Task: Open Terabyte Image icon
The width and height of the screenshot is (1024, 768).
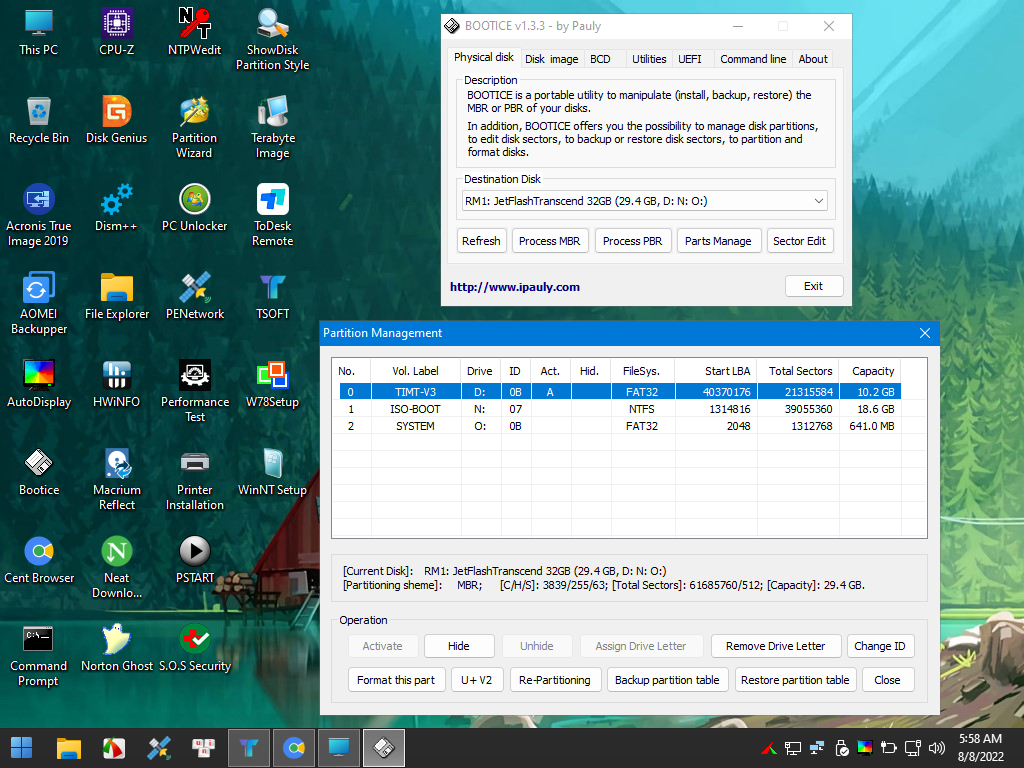Action: 272,127
